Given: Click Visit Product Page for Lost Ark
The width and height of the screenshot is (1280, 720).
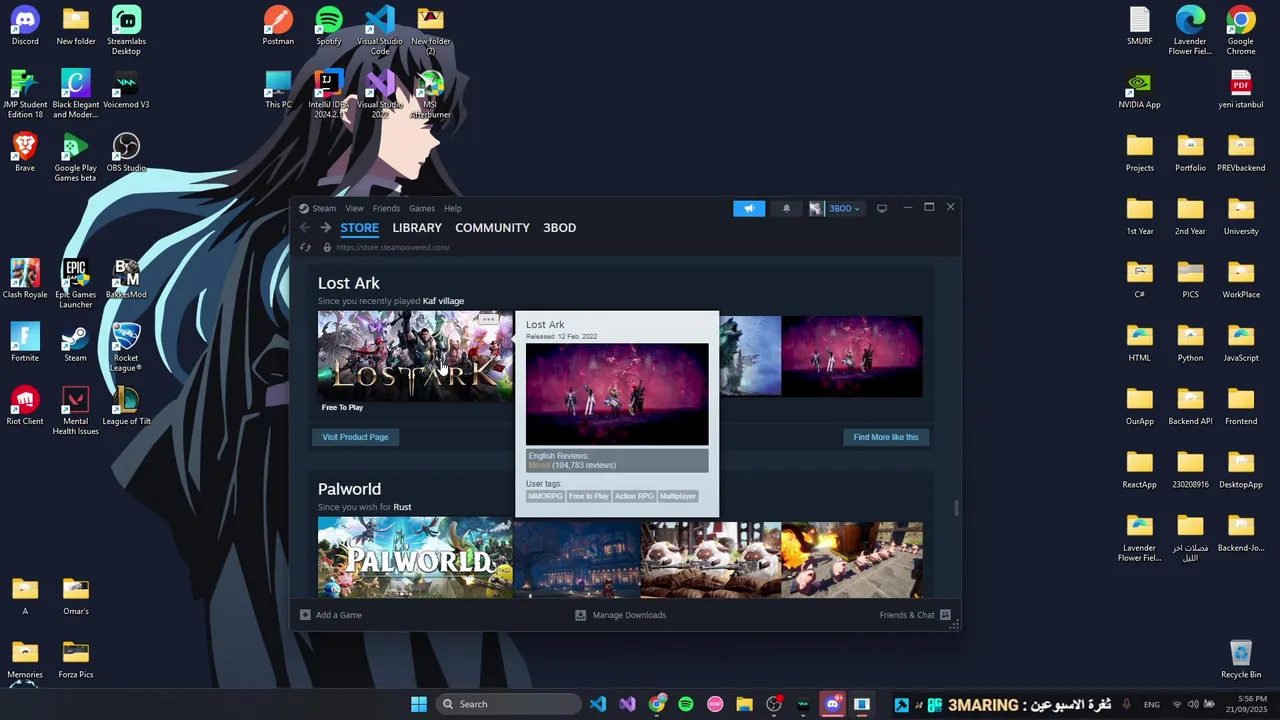Looking at the screenshot, I should pos(355,437).
